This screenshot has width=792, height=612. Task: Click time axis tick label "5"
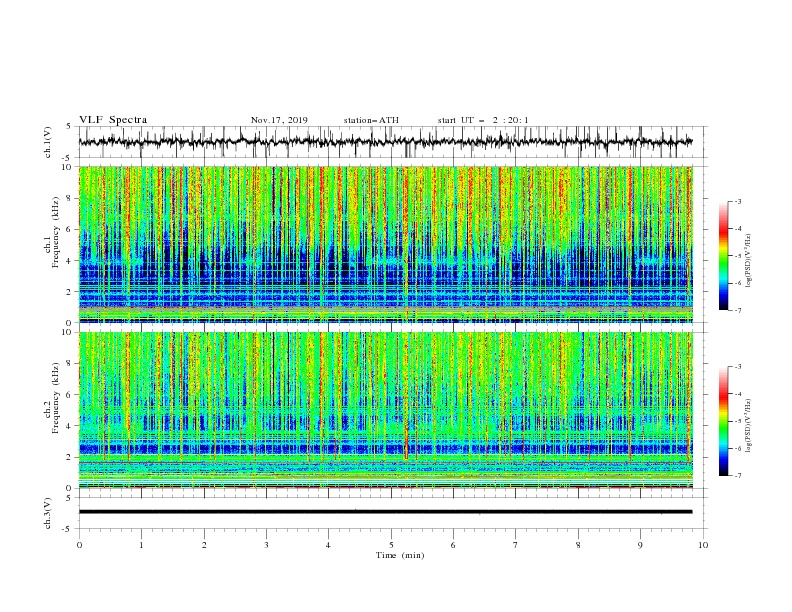391,545
